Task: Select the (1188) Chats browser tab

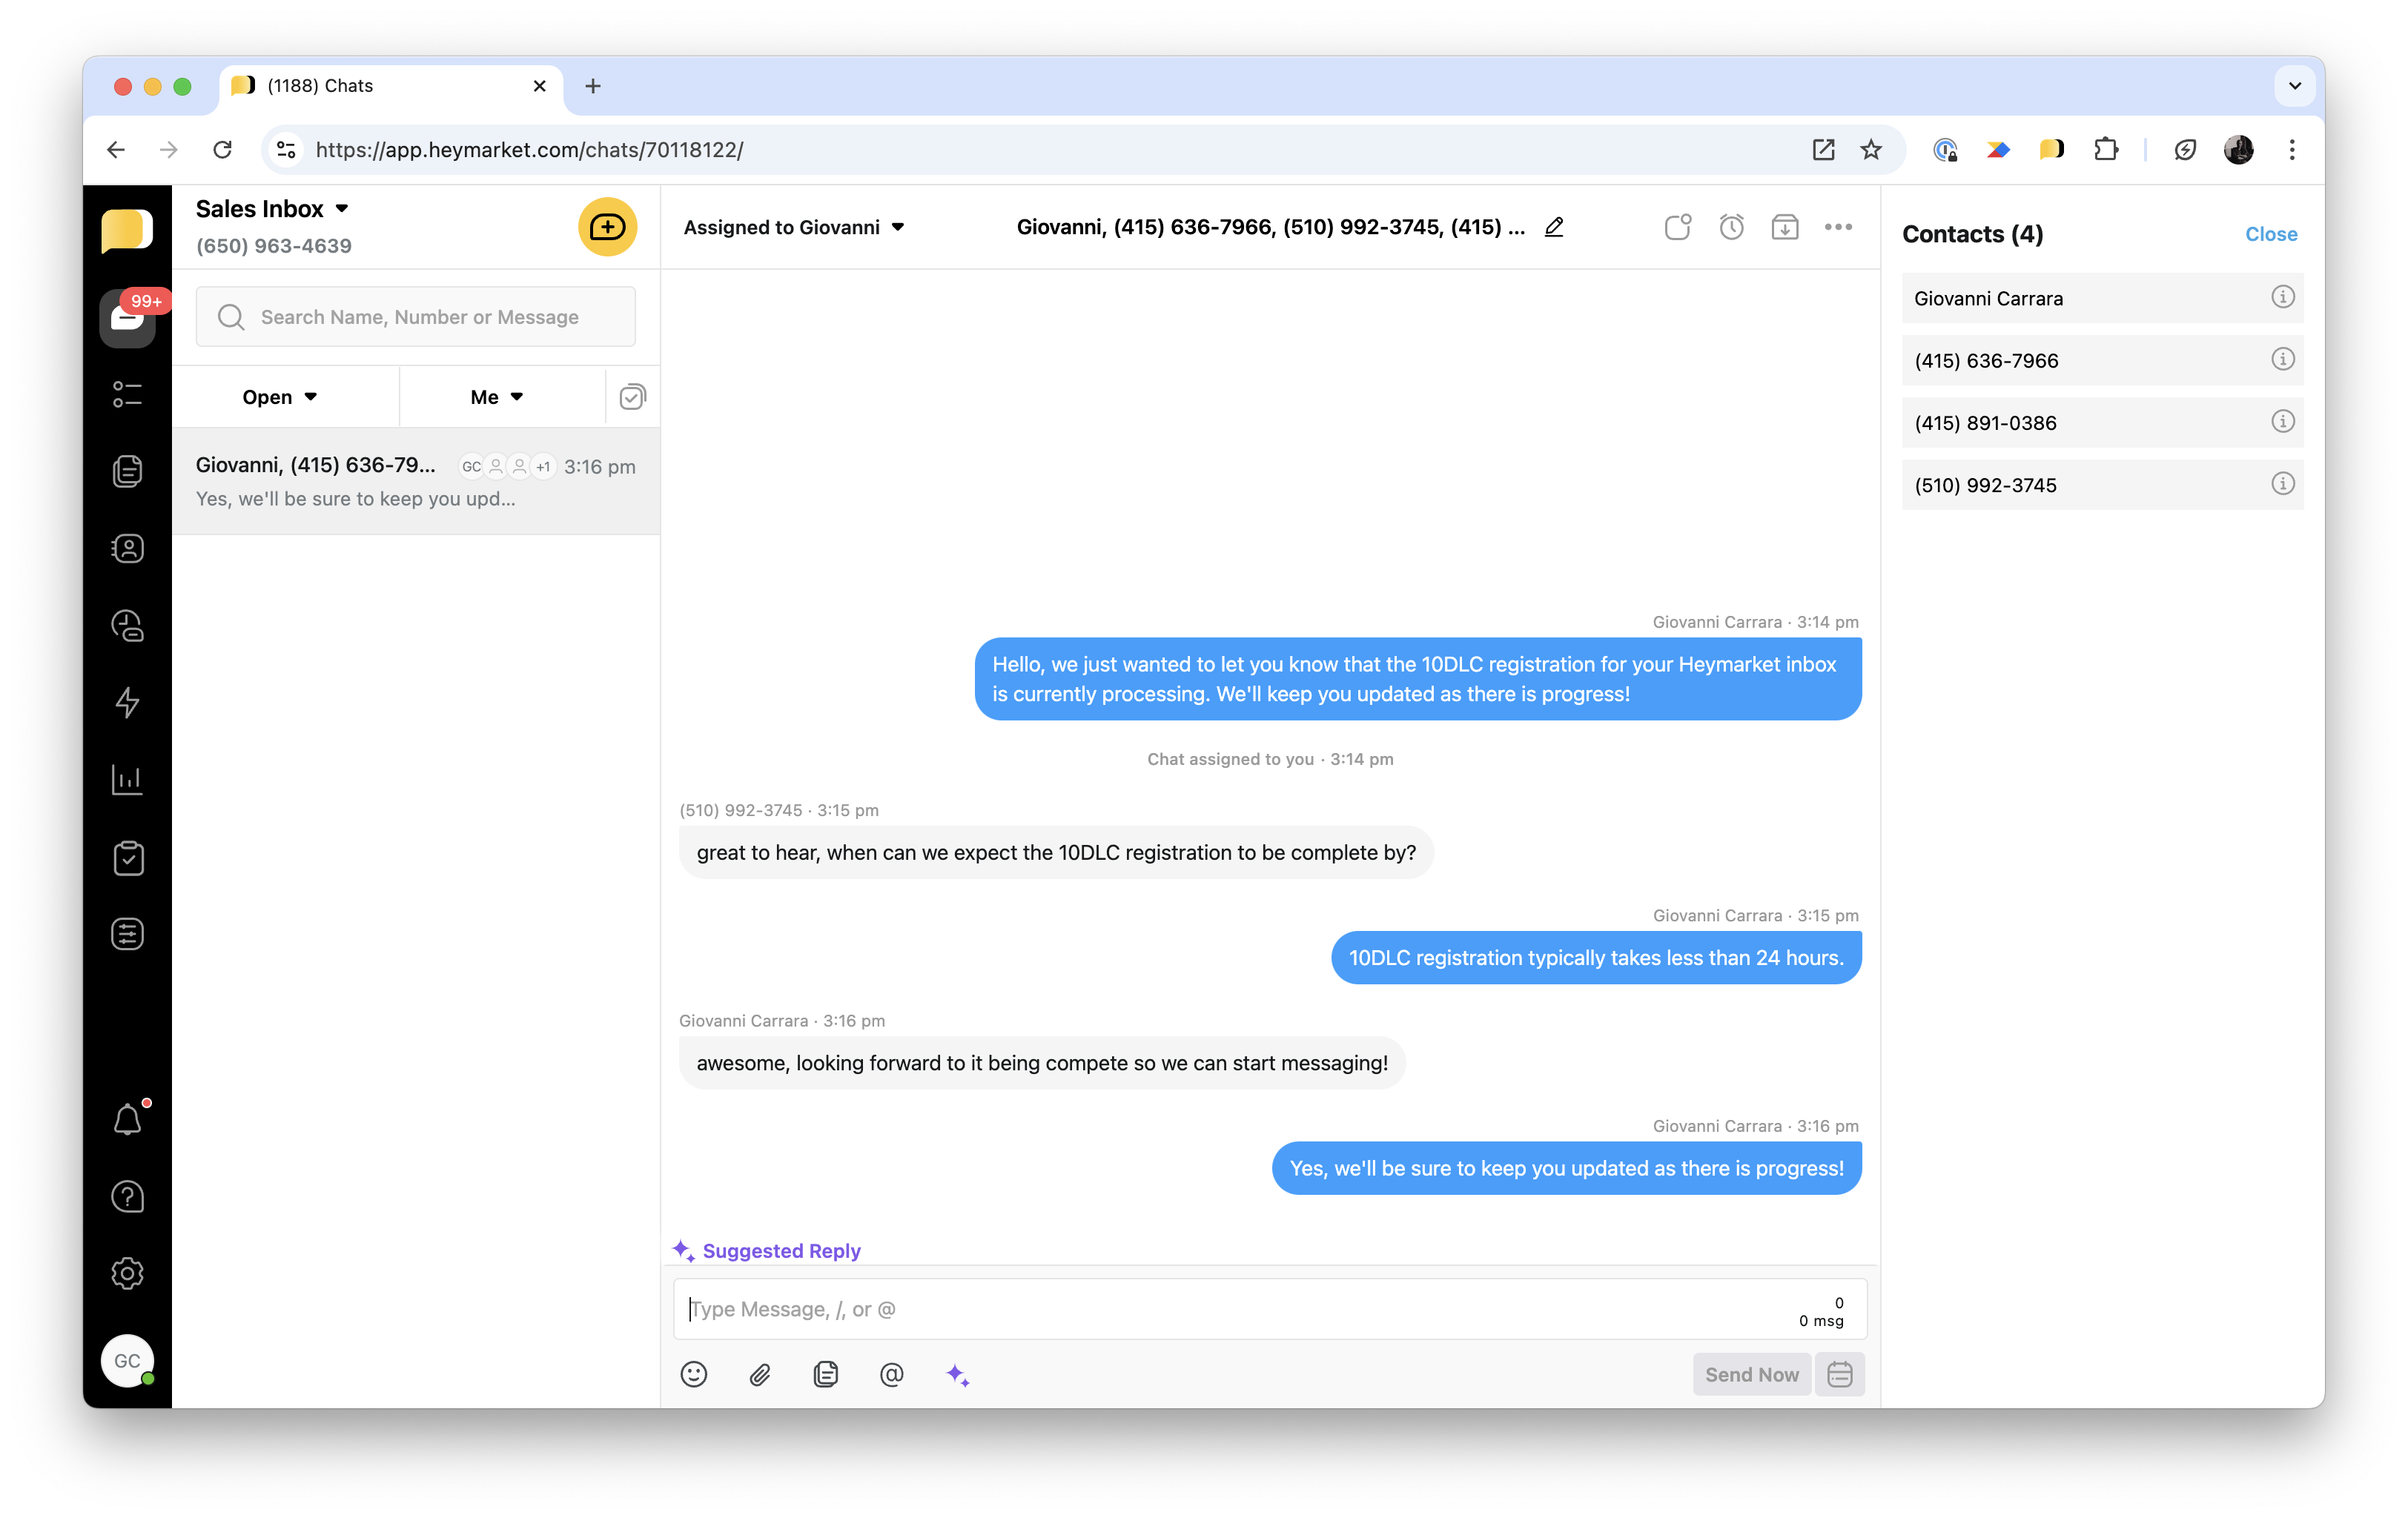Action: tap(390, 86)
